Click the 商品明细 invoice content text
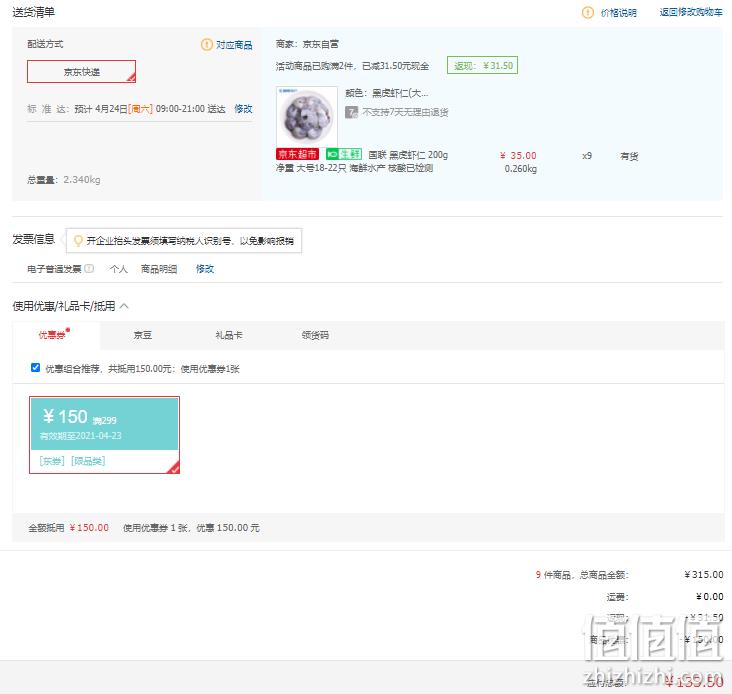732x694 pixels. (159, 269)
